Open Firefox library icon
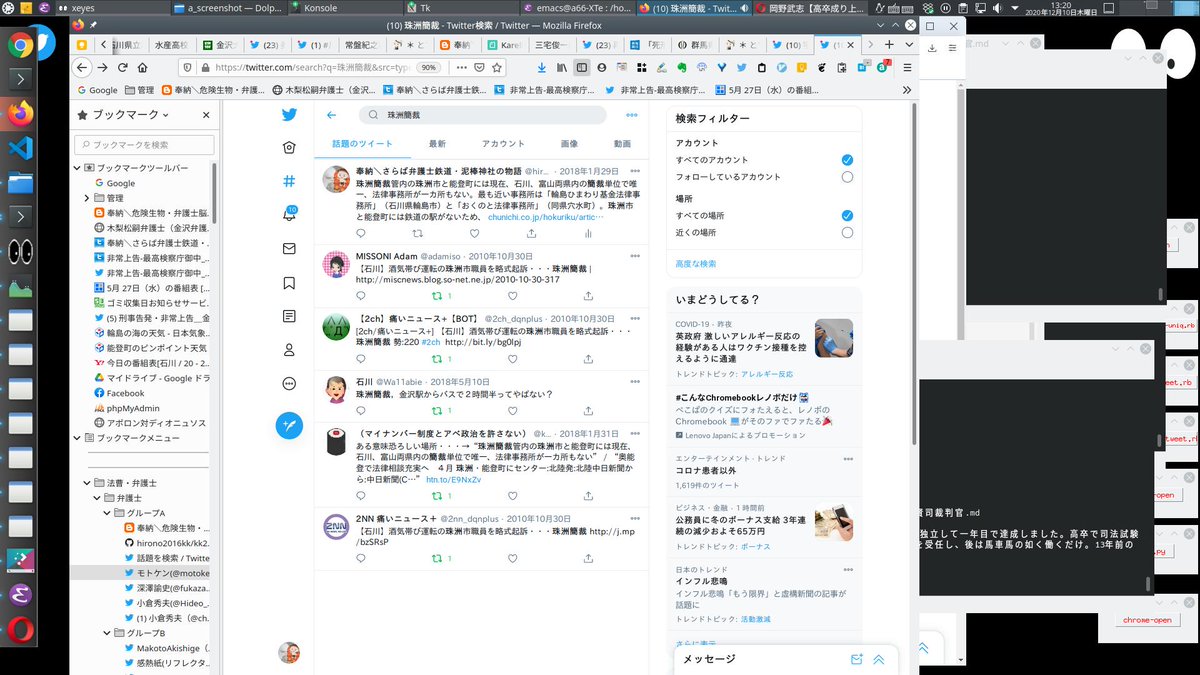This screenshot has width=1200, height=675. 561,67
